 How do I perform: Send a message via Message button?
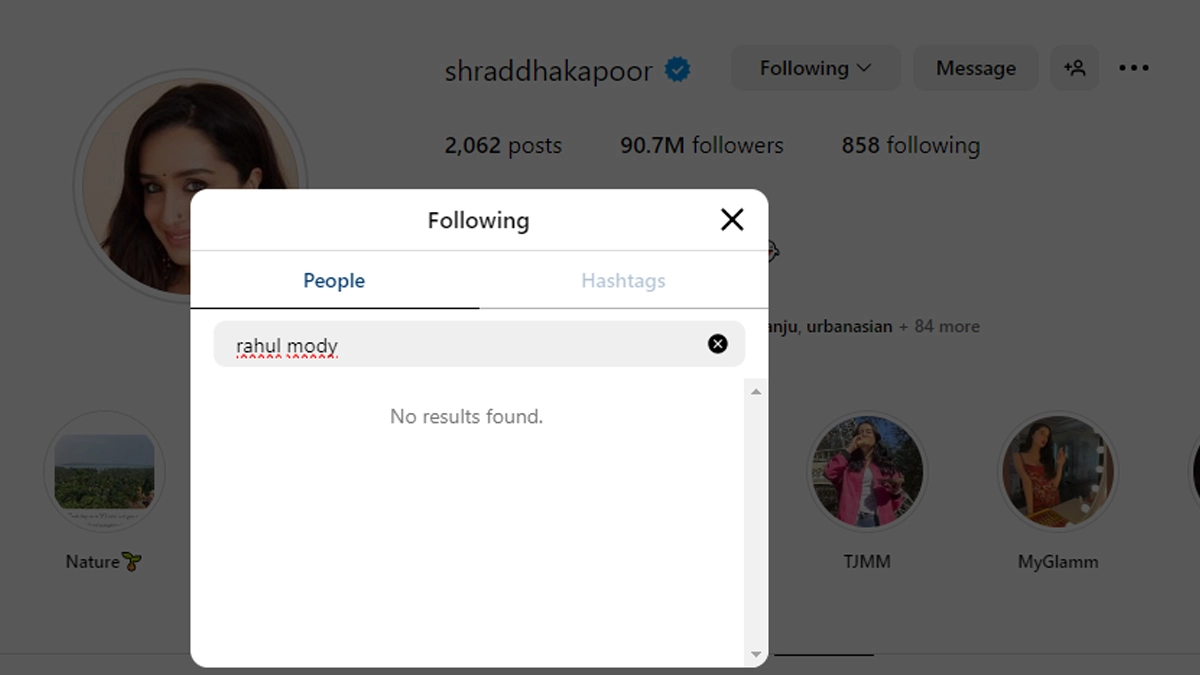(976, 68)
